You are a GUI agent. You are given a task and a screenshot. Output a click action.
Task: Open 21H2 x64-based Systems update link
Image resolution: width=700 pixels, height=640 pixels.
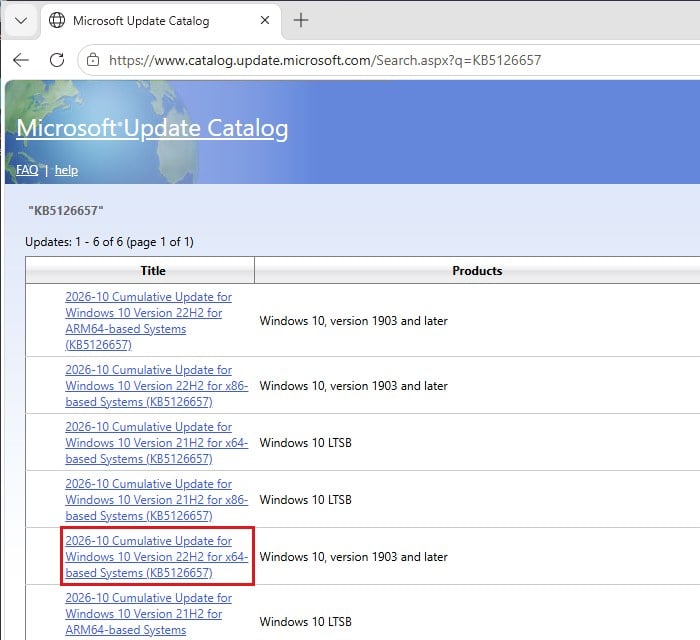156,443
